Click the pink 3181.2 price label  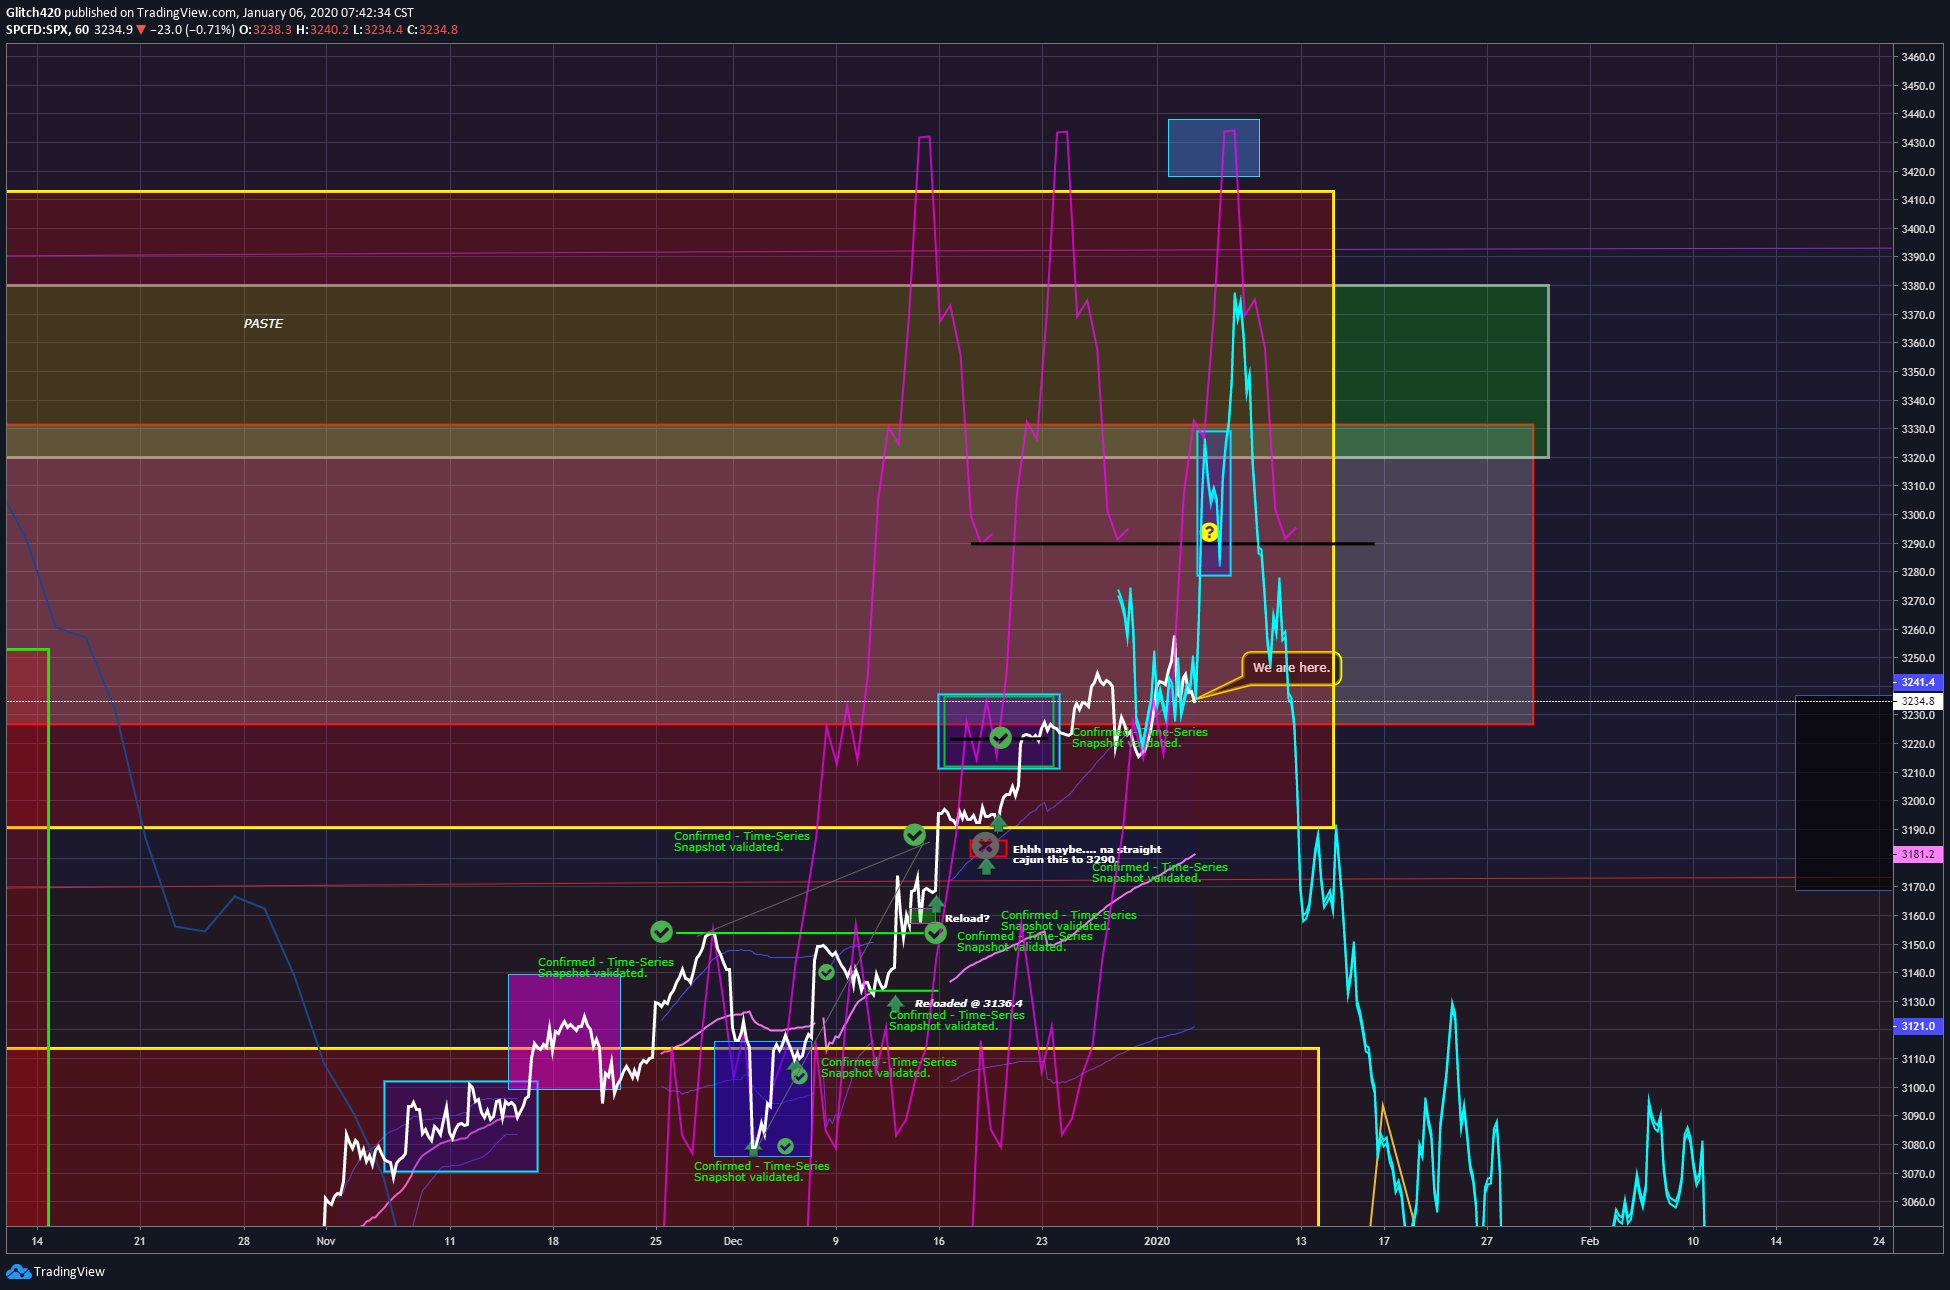pyautogui.click(x=1917, y=854)
